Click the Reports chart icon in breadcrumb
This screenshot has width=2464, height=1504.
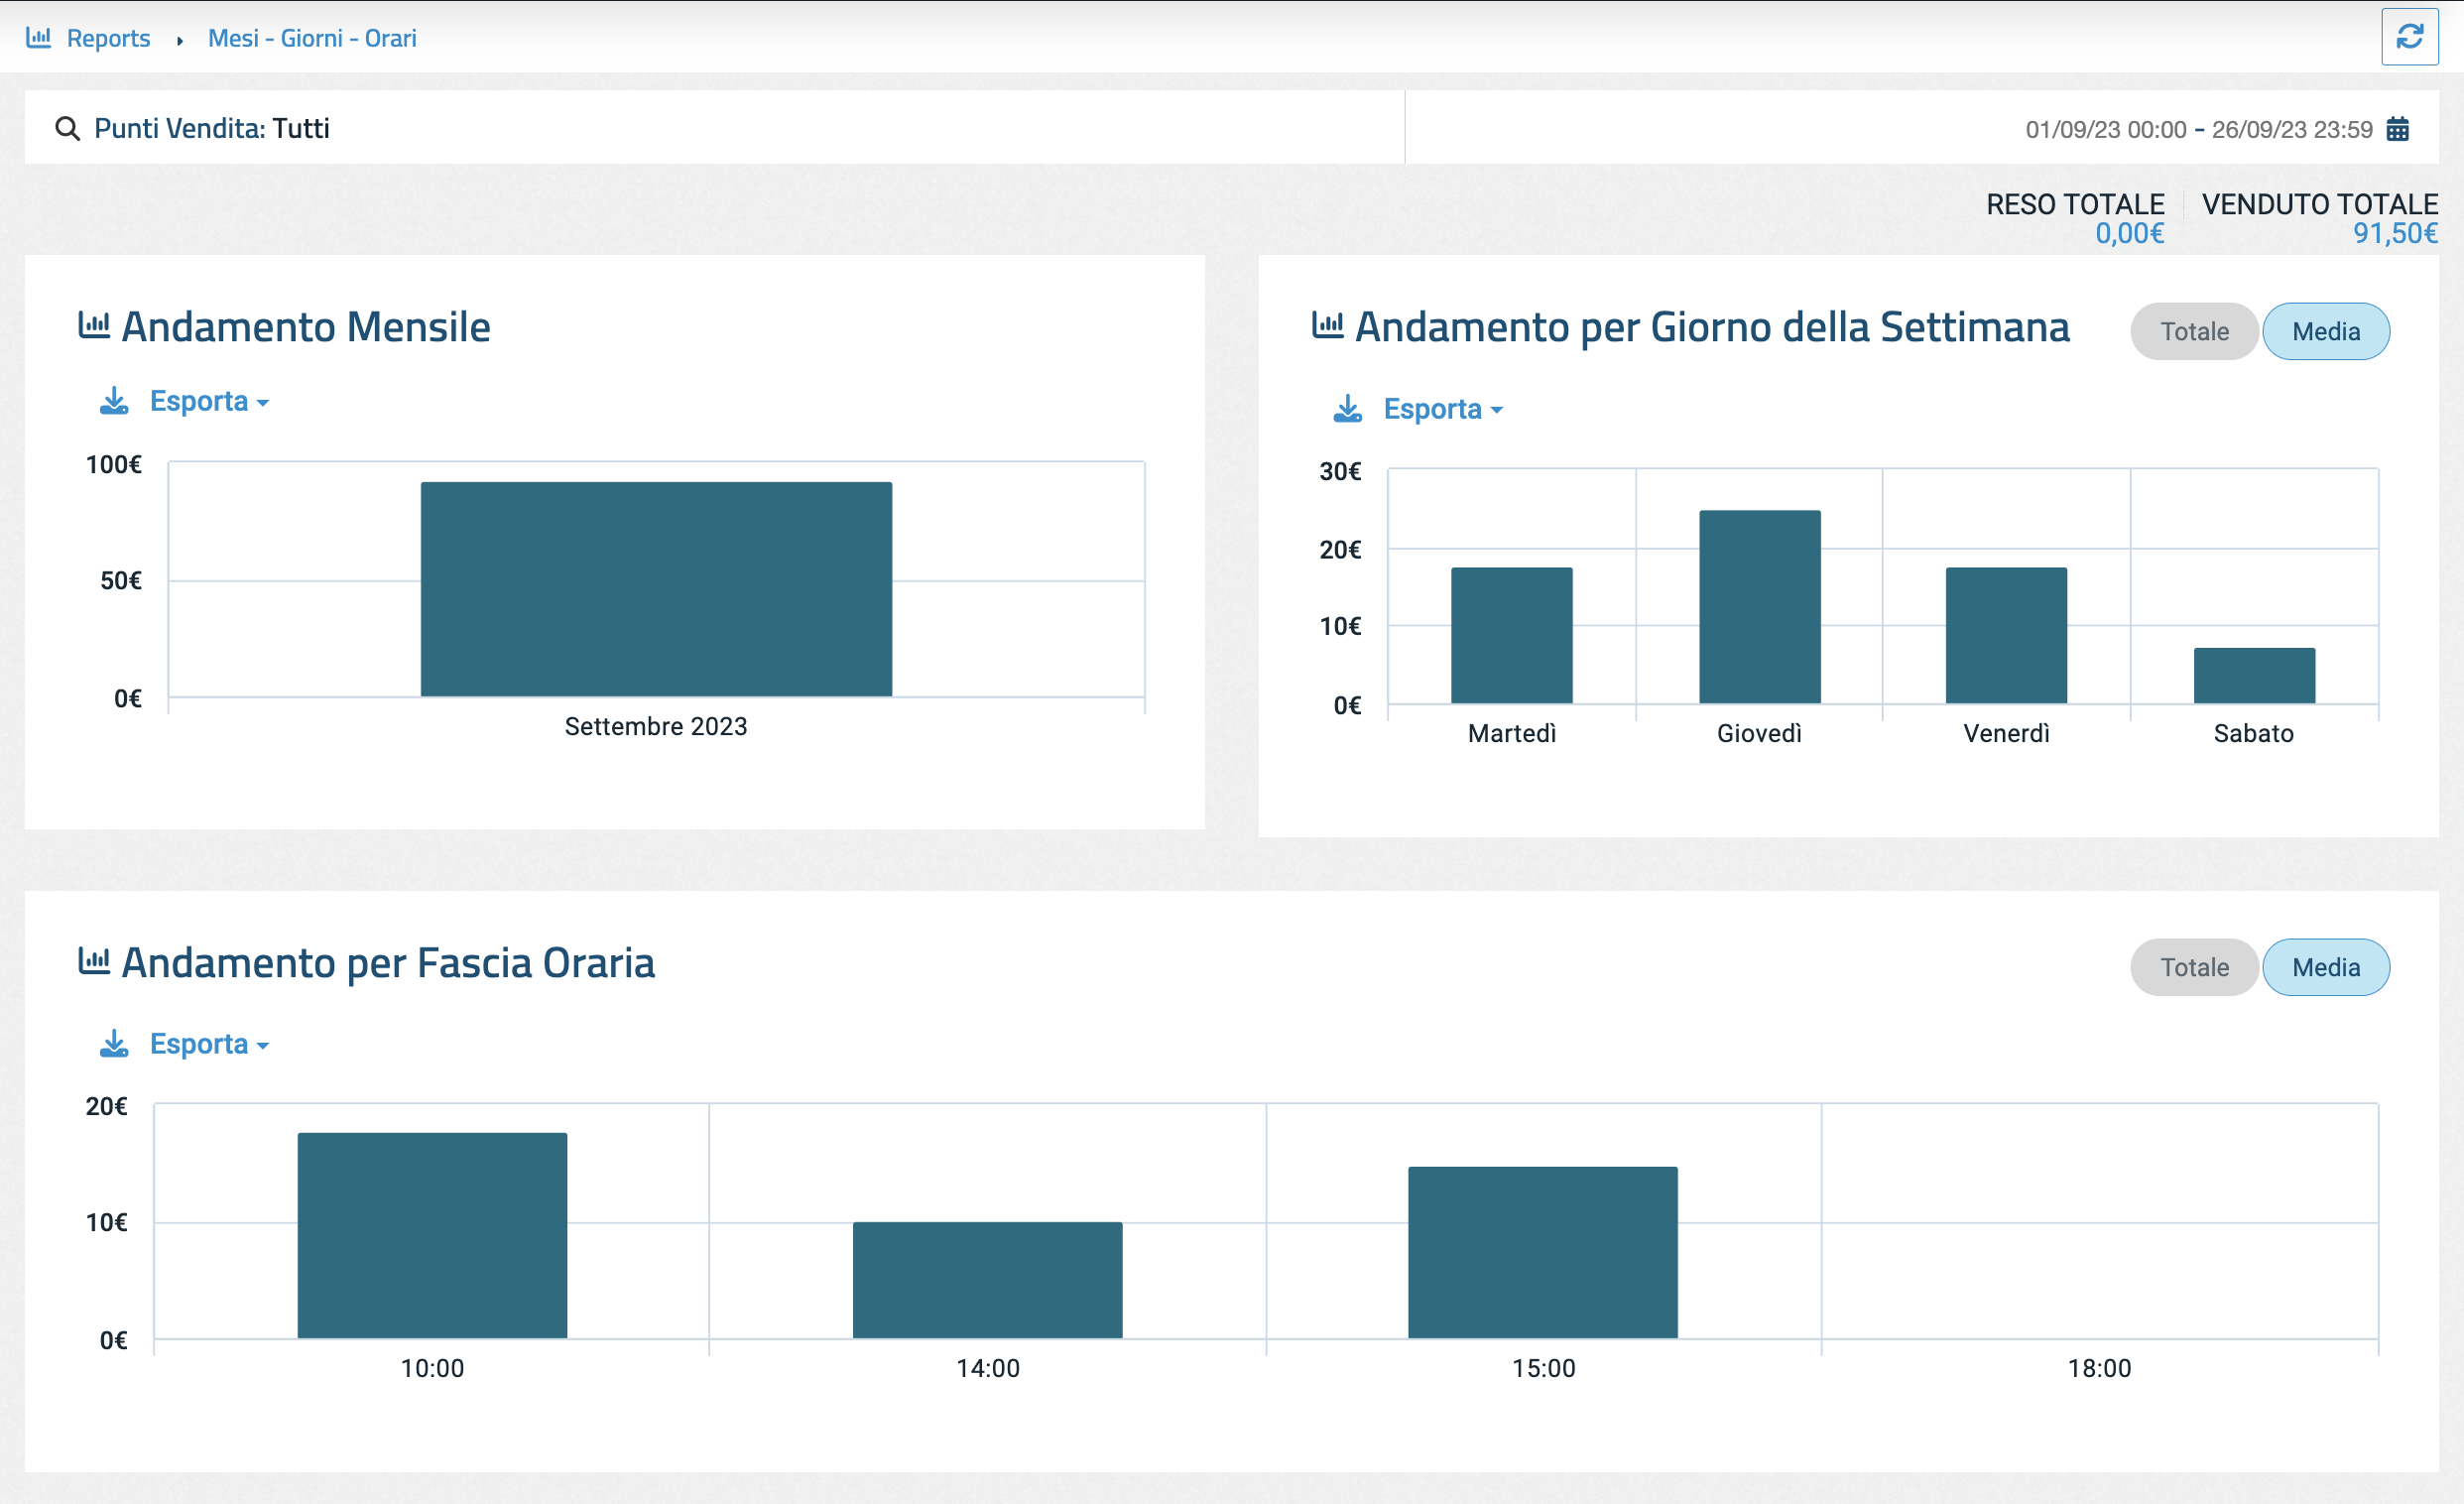click(38, 38)
